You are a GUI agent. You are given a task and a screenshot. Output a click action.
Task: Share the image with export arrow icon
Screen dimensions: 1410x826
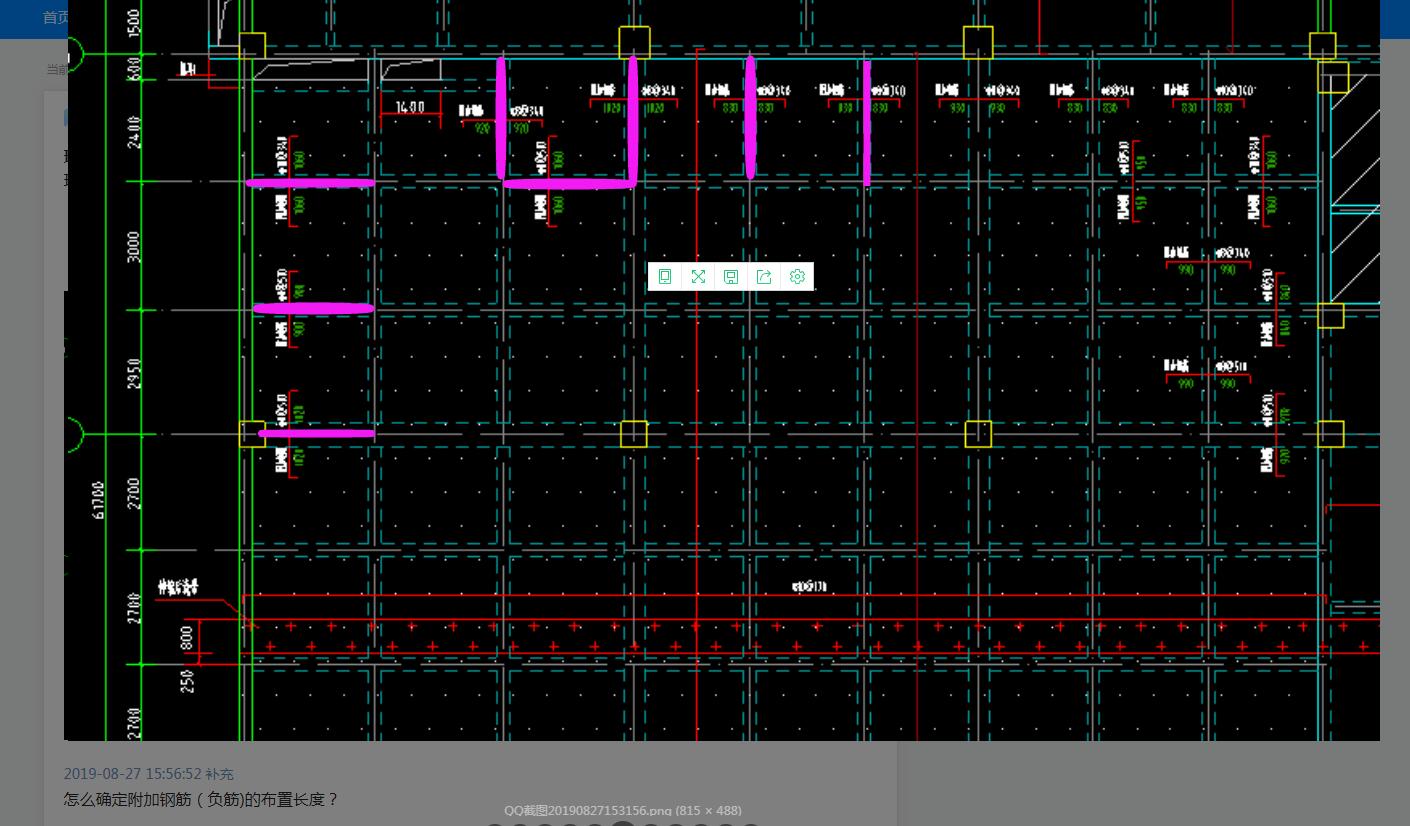tap(764, 277)
